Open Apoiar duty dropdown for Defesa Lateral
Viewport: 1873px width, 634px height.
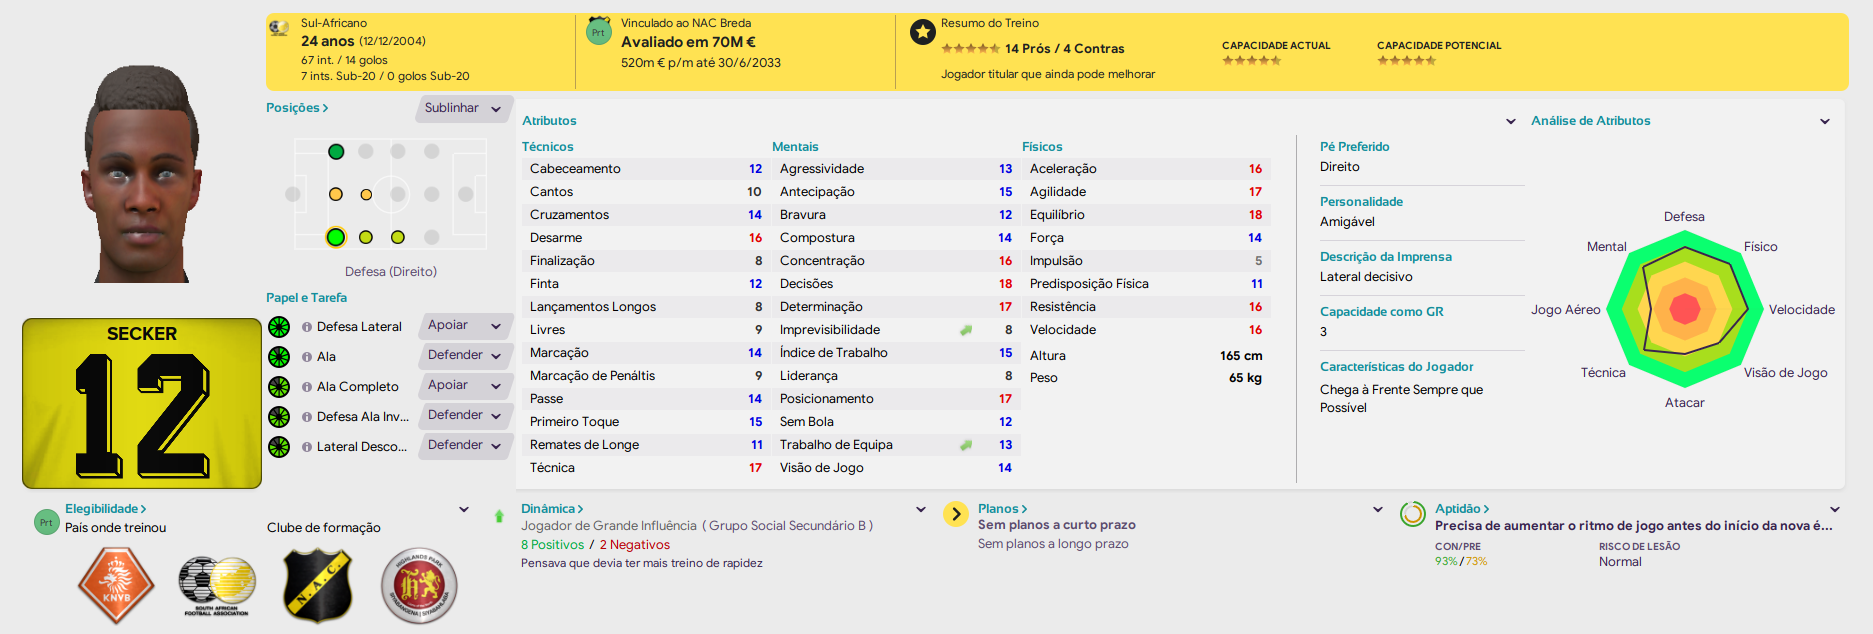465,326
